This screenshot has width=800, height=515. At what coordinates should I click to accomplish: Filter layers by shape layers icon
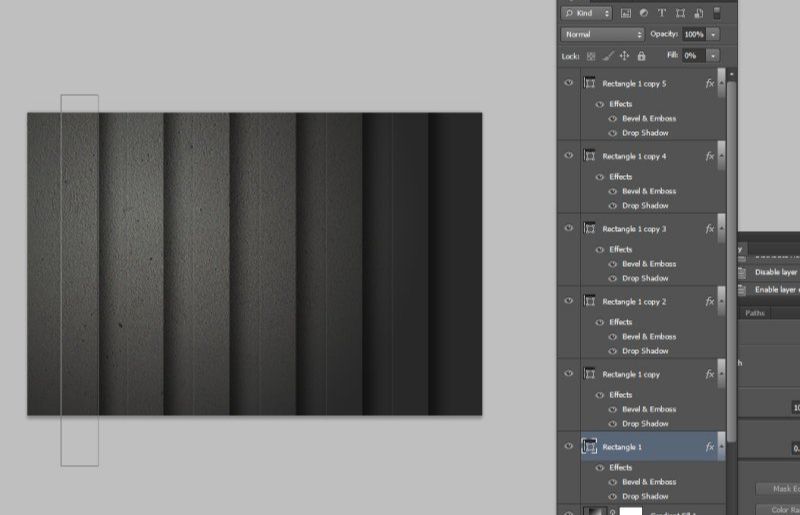680,14
